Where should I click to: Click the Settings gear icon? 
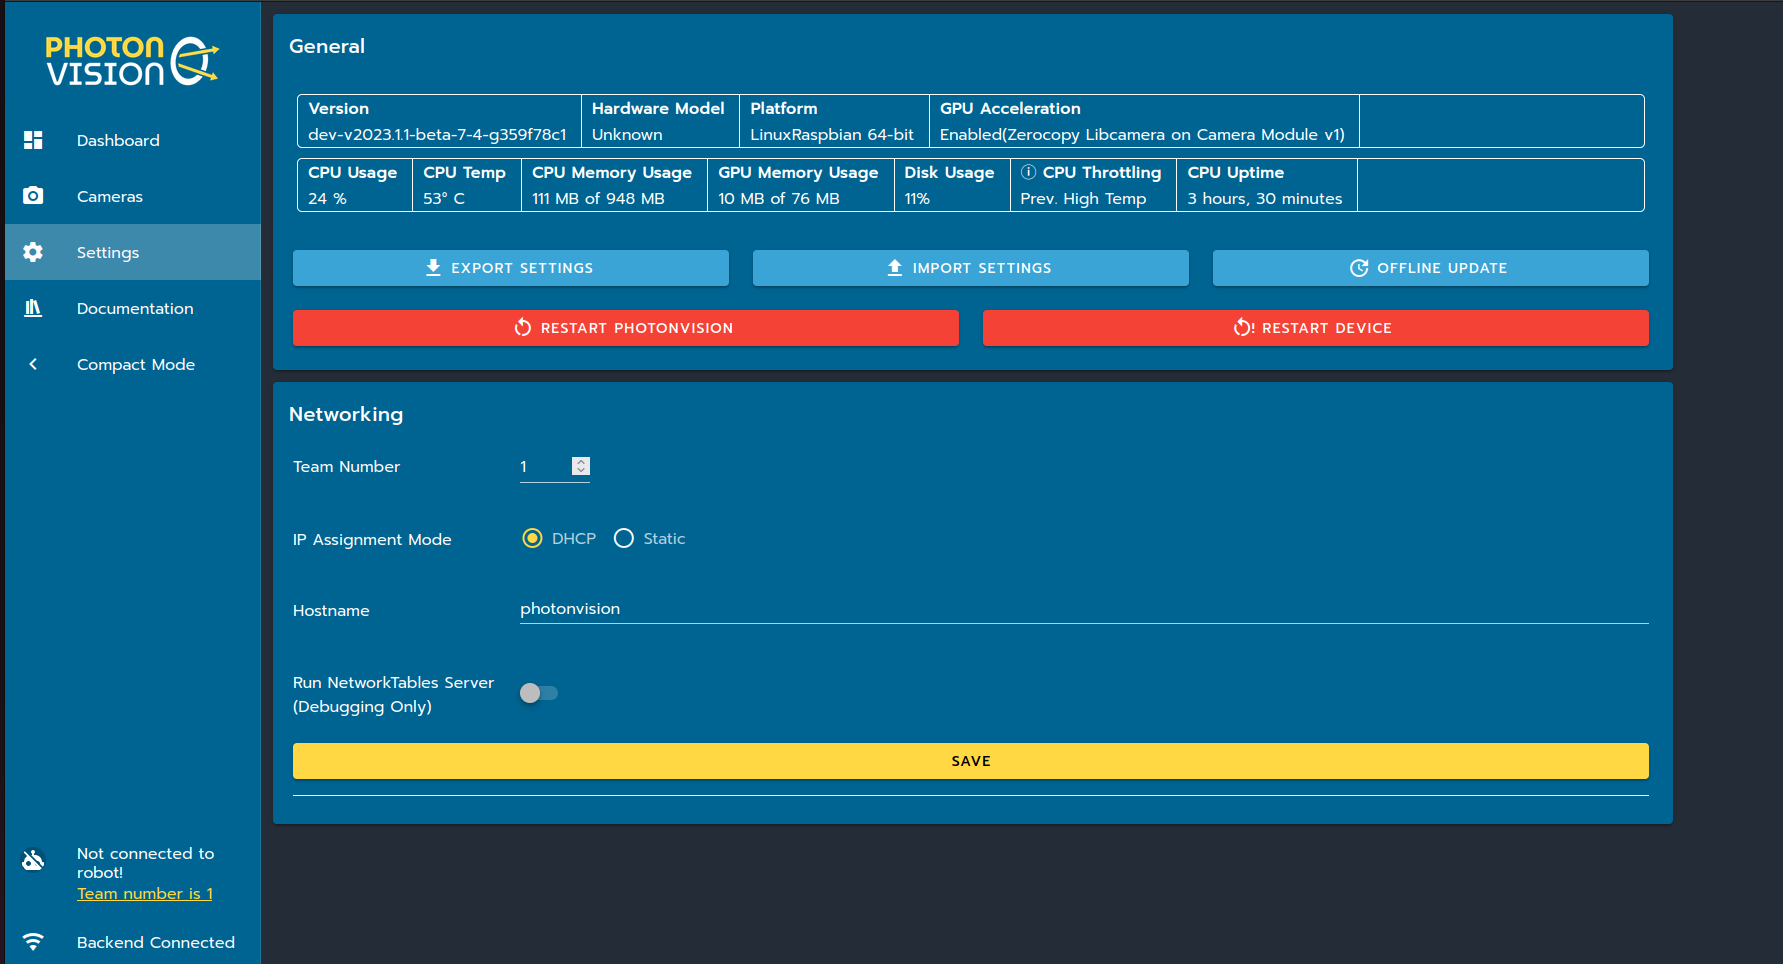33,252
